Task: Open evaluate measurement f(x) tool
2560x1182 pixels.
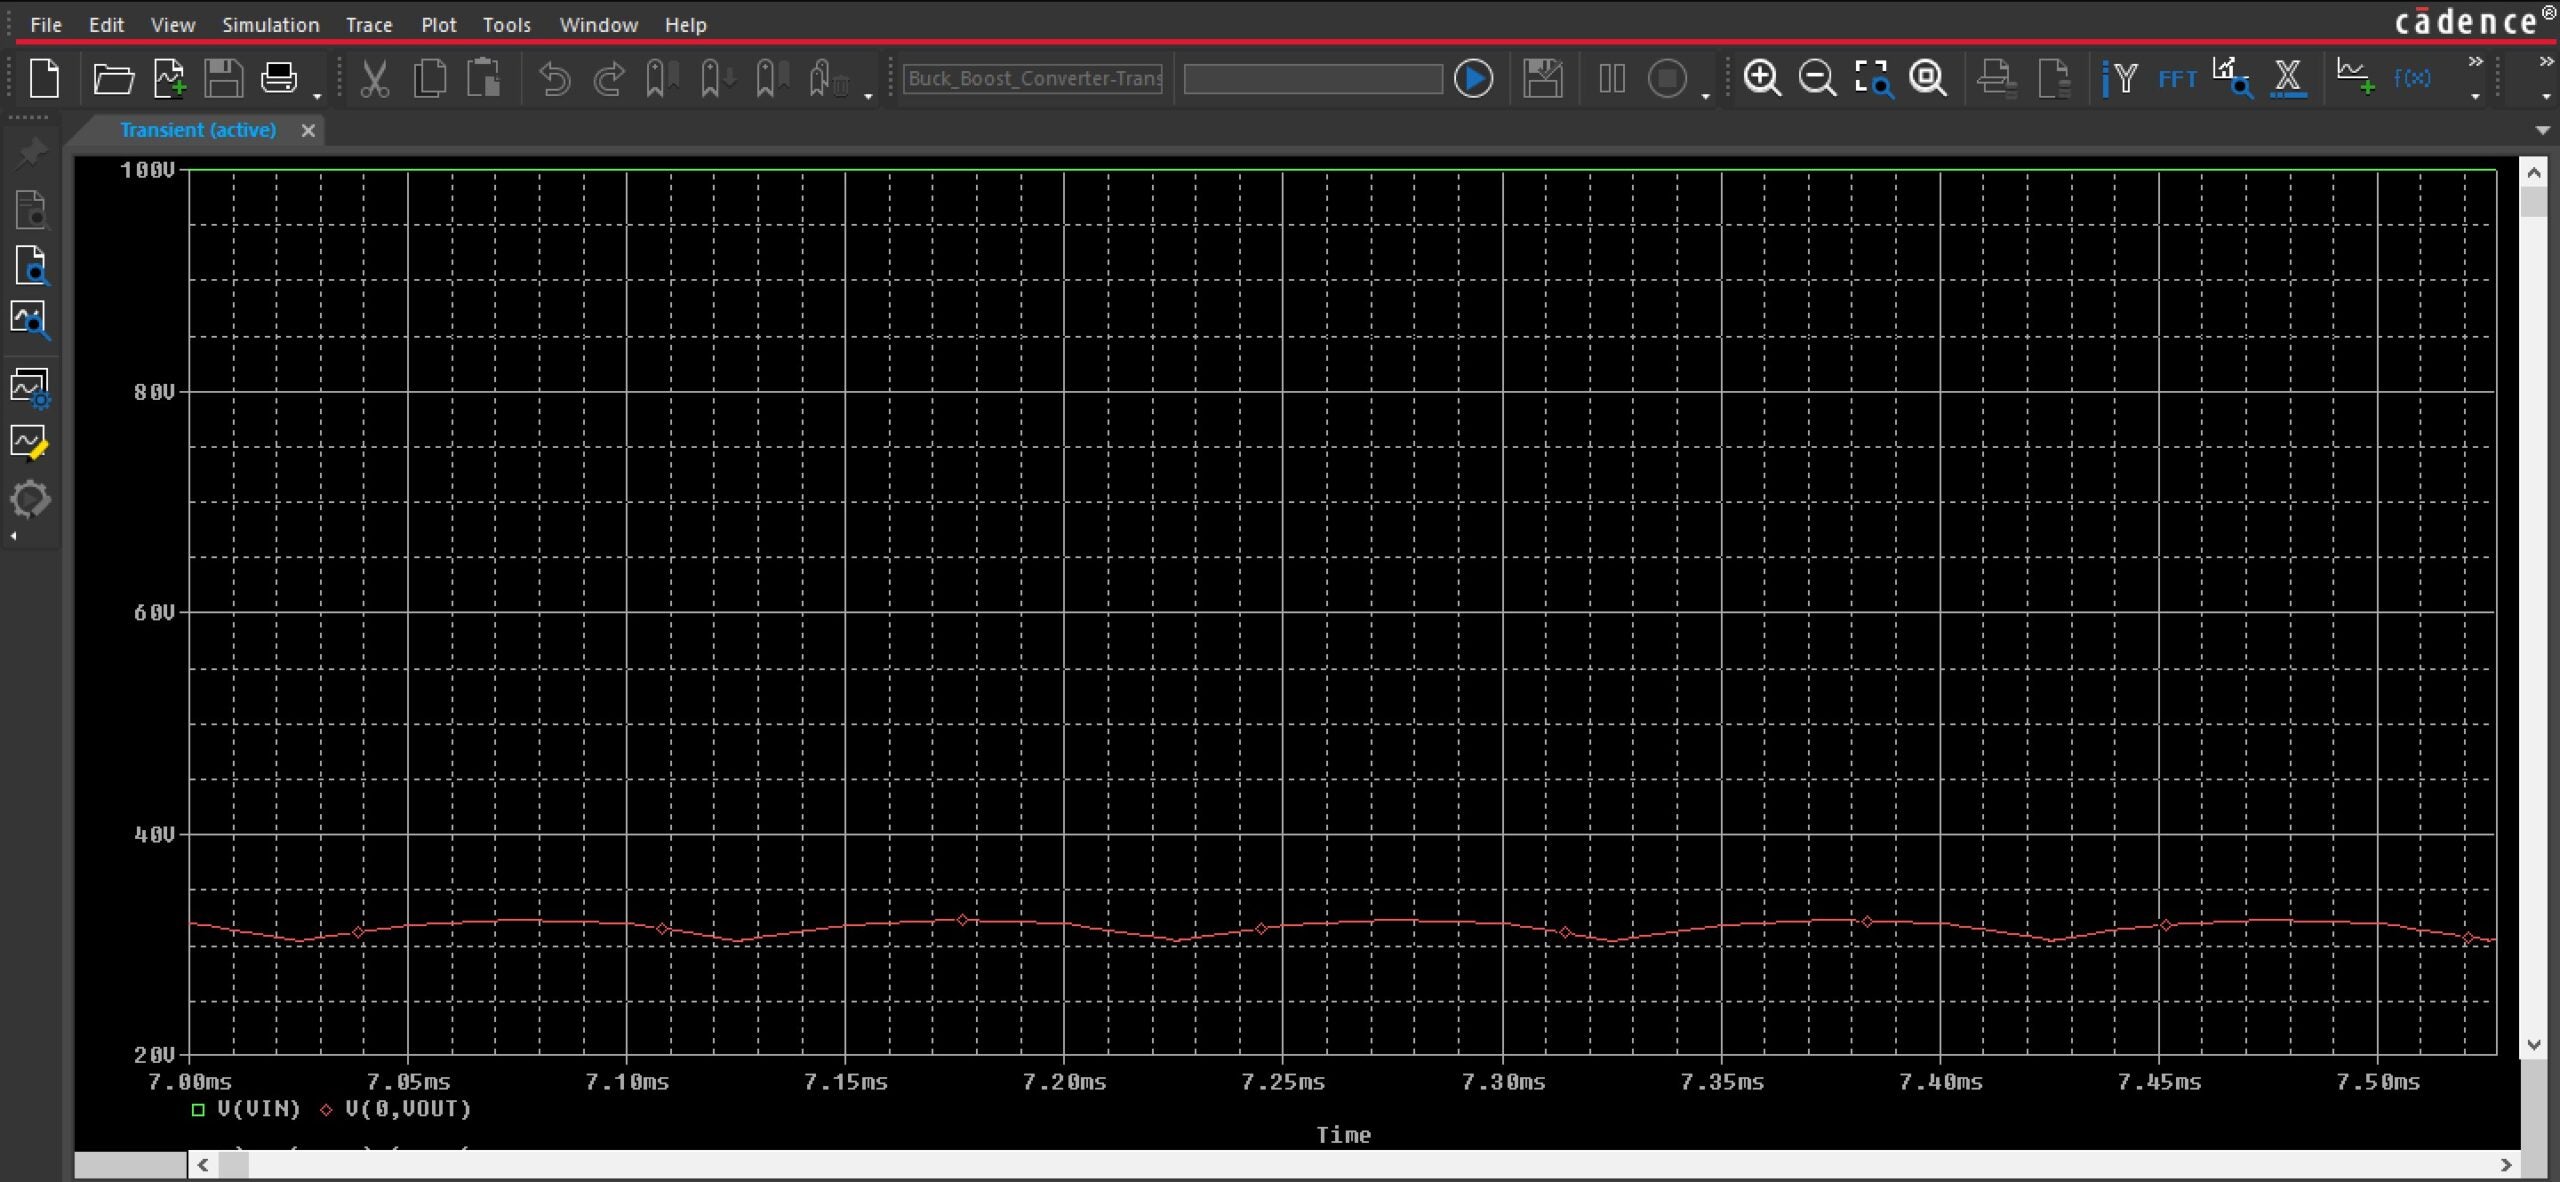Action: (2412, 78)
